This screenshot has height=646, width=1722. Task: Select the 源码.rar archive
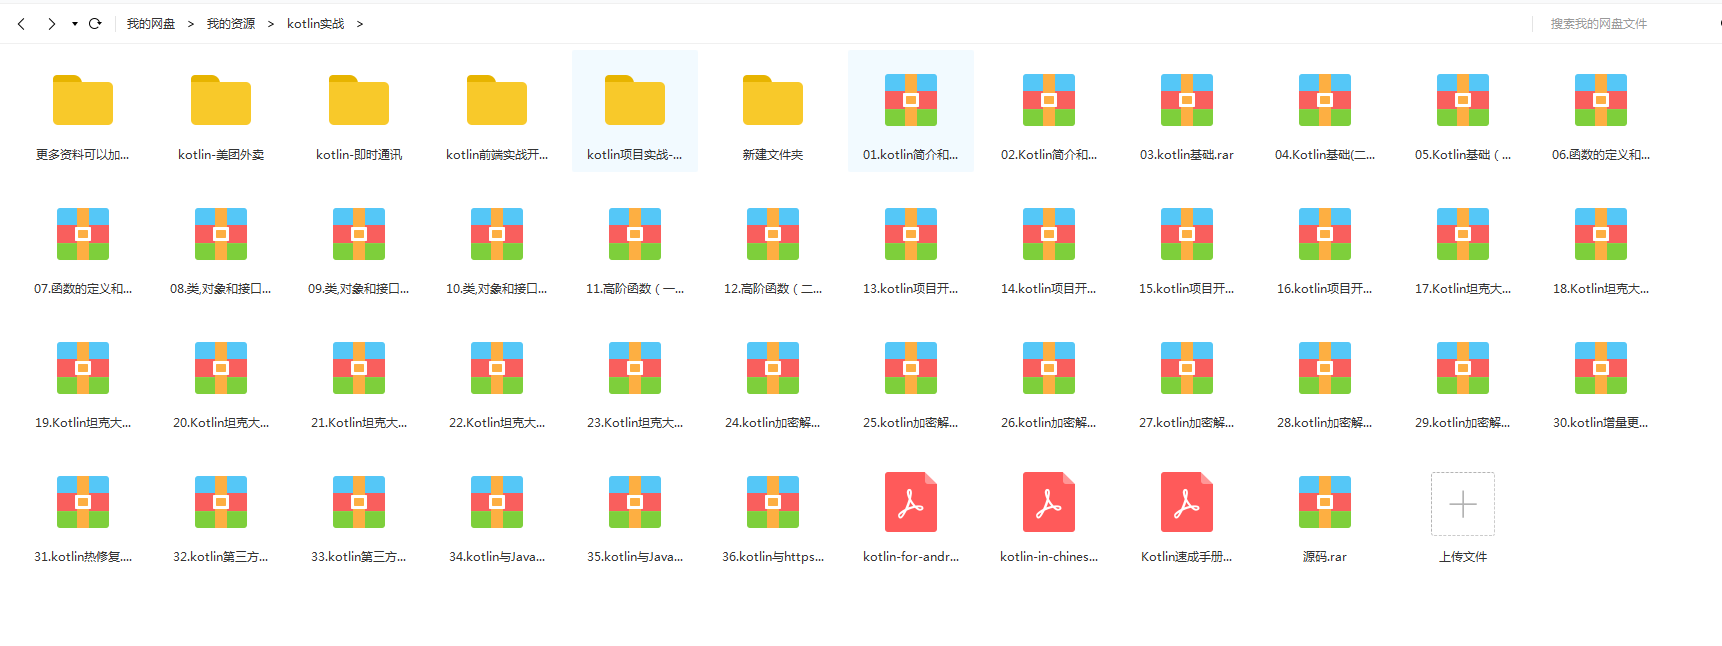tap(1325, 502)
